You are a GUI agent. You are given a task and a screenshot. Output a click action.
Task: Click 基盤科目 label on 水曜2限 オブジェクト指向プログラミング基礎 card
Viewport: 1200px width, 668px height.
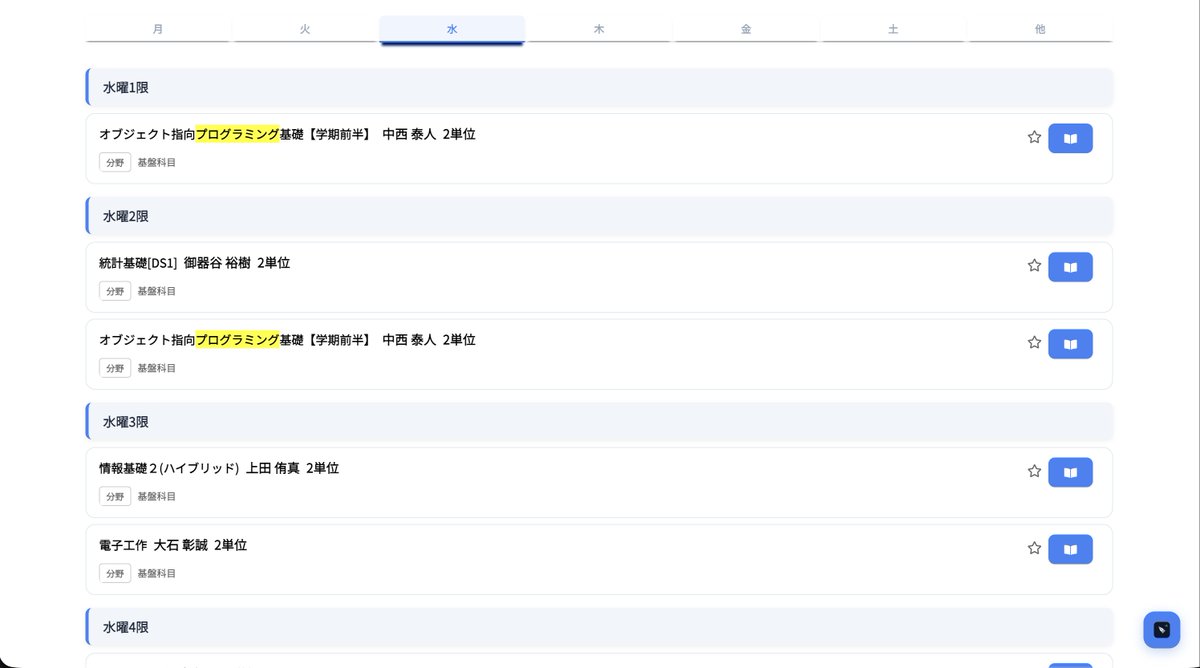tap(157, 368)
